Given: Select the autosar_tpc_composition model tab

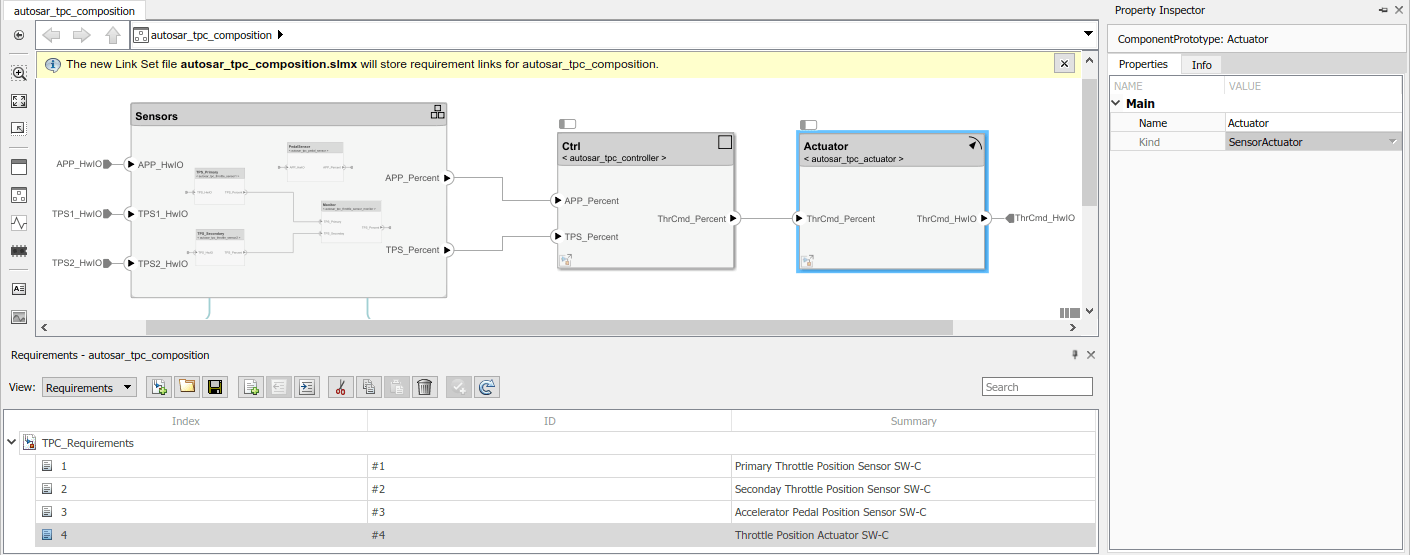Looking at the screenshot, I should [x=74, y=11].
